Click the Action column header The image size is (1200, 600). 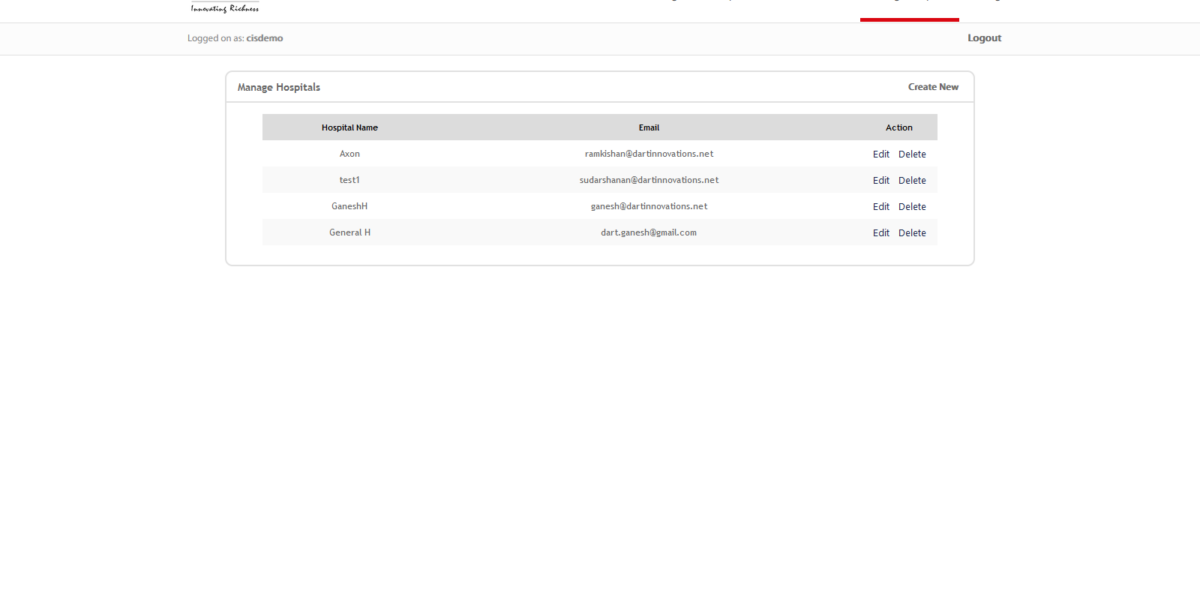pyautogui.click(x=898, y=127)
